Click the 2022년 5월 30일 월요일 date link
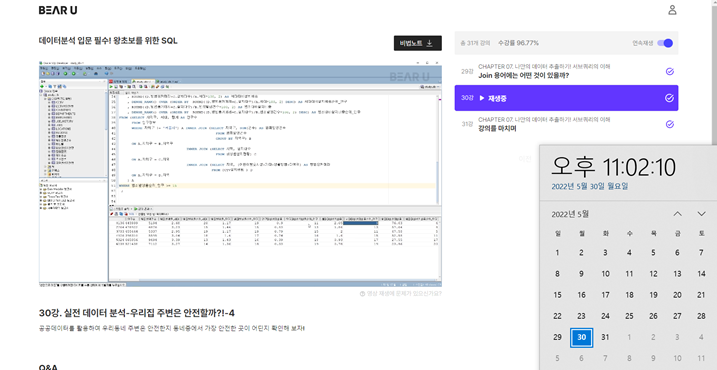This screenshot has height=370, width=717. [x=590, y=186]
